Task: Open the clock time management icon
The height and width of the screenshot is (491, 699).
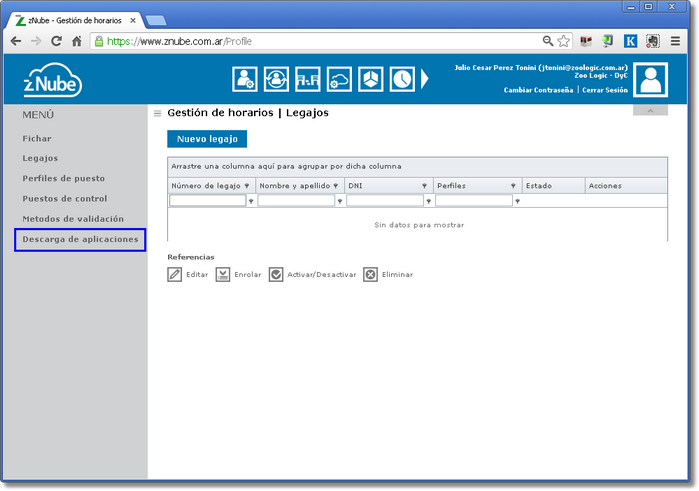Action: click(x=402, y=79)
